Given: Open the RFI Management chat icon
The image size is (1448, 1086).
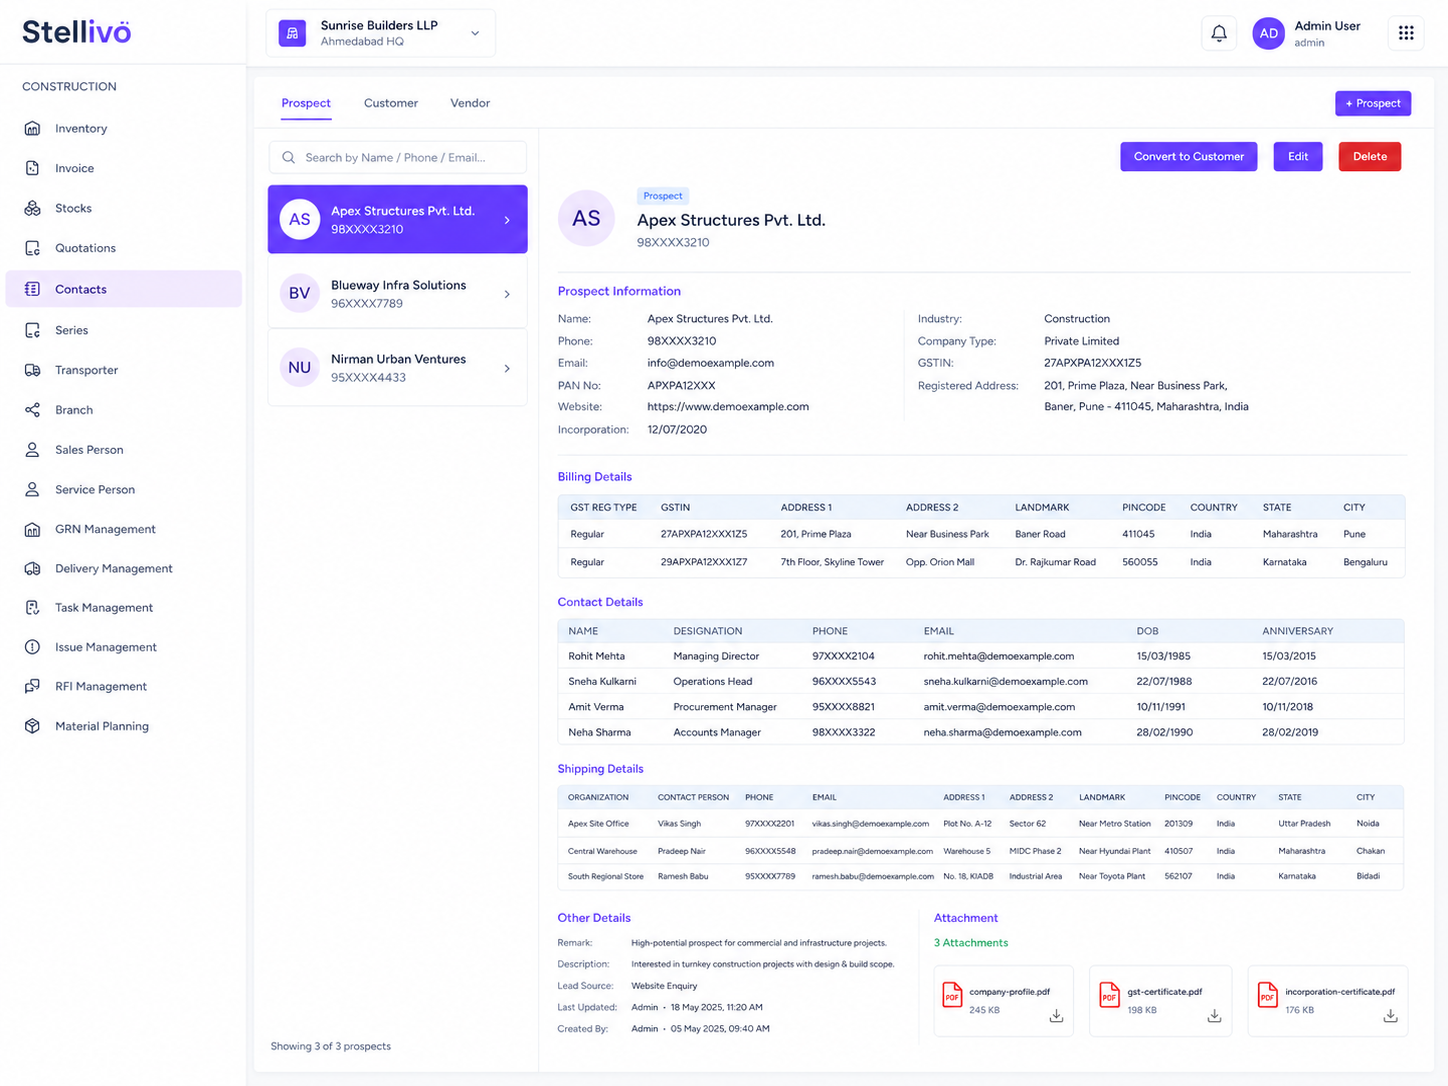Looking at the screenshot, I should [x=32, y=686].
